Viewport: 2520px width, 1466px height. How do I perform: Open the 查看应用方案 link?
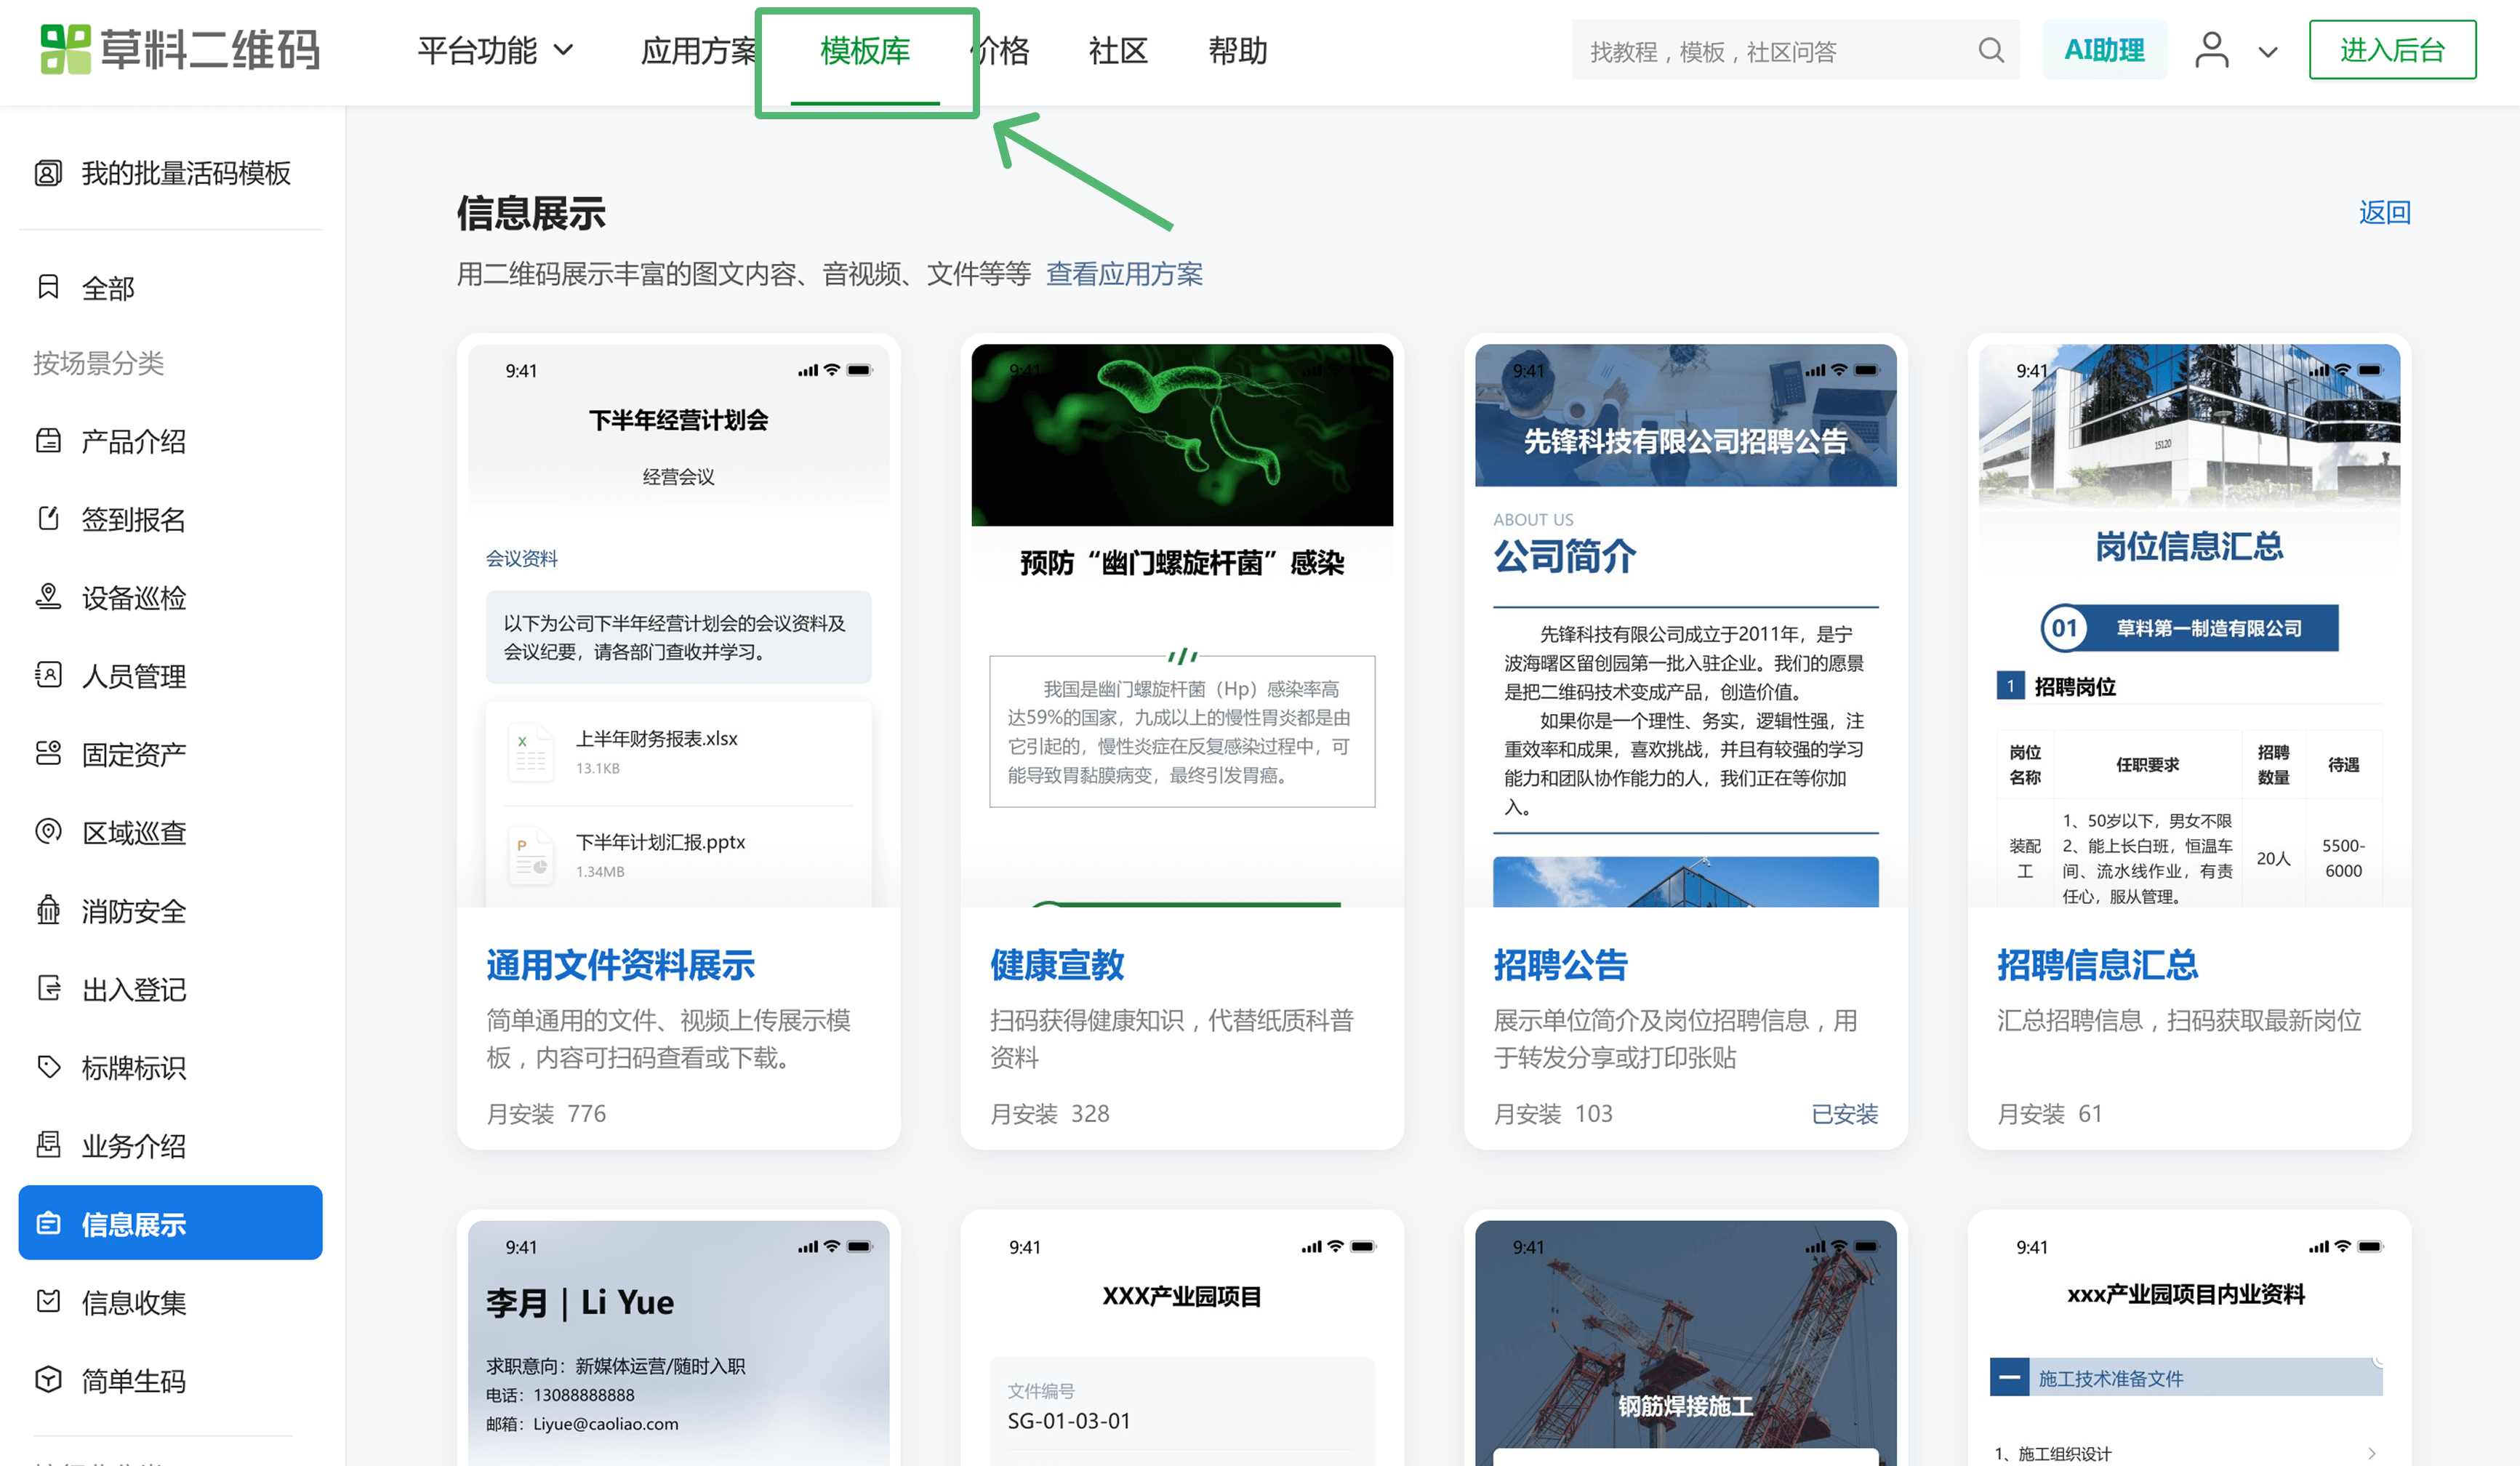point(1124,274)
